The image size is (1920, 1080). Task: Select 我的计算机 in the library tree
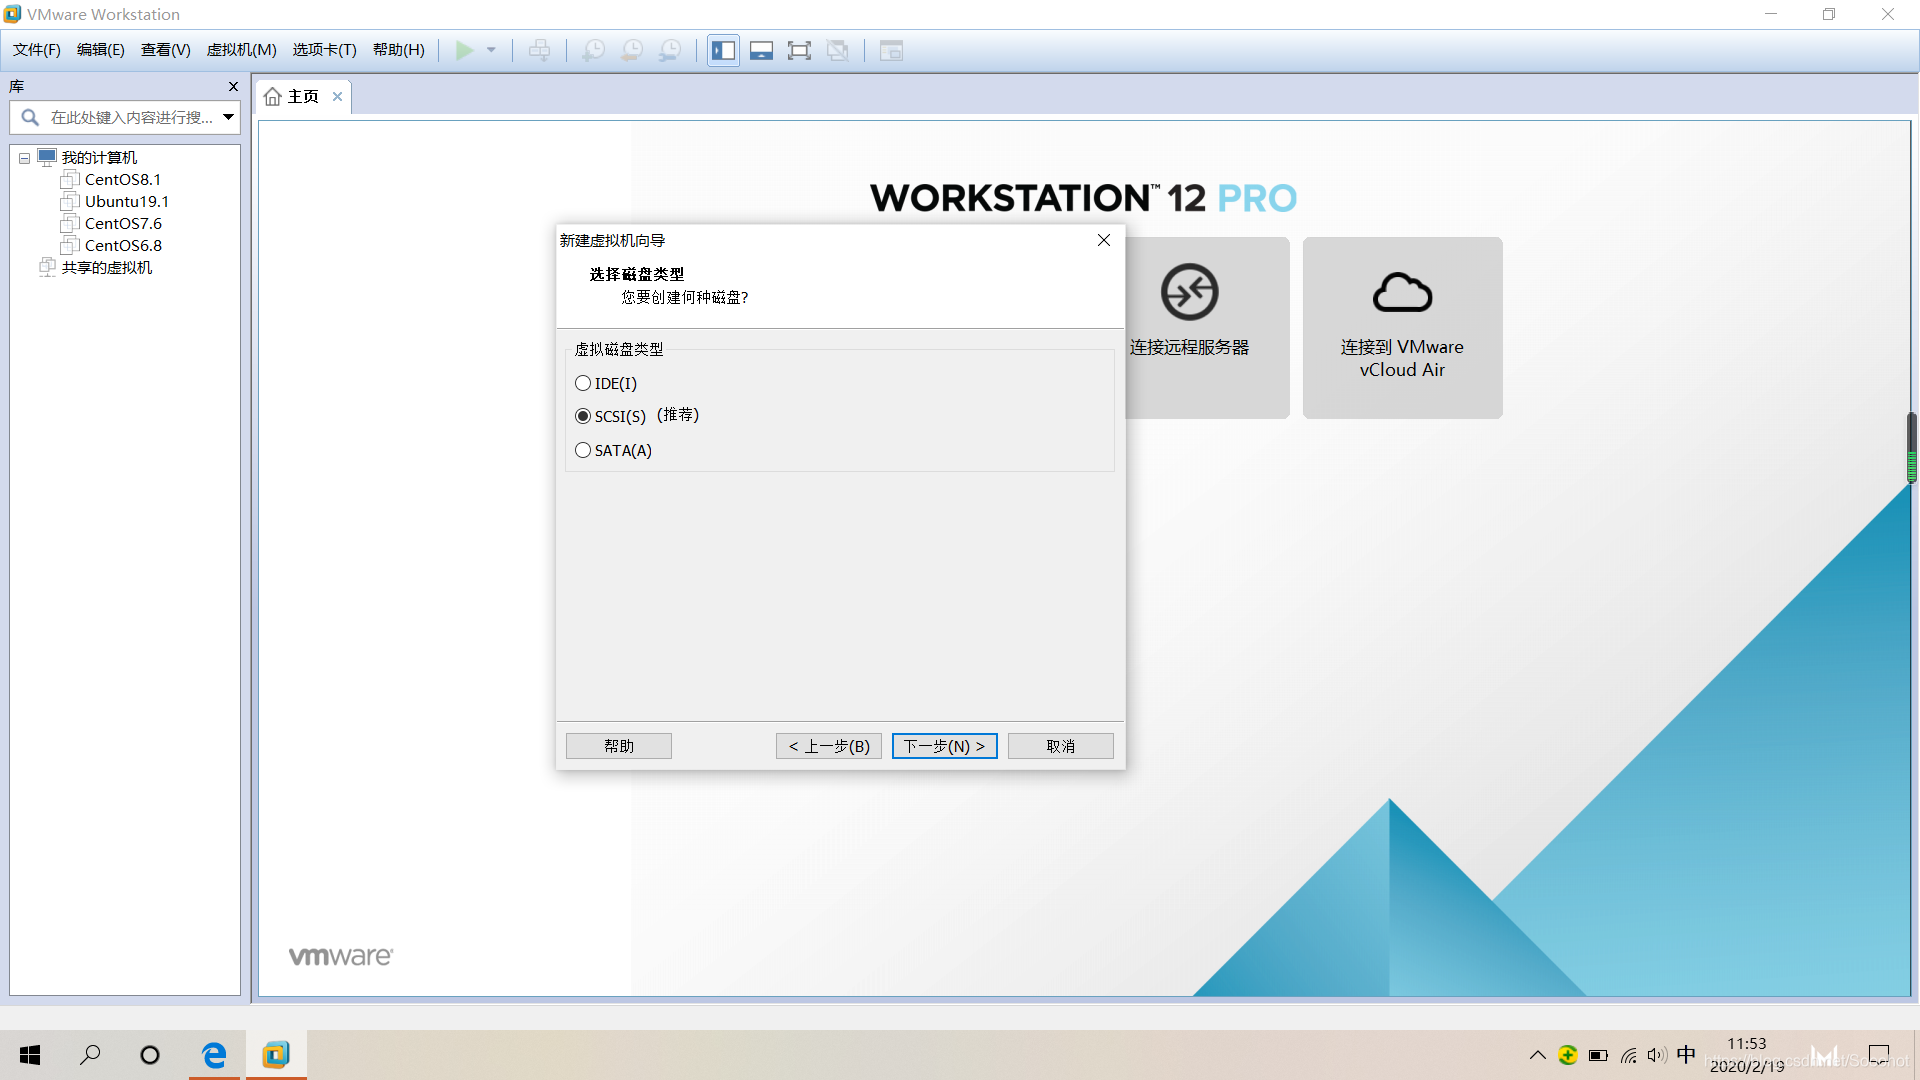[x=99, y=158]
